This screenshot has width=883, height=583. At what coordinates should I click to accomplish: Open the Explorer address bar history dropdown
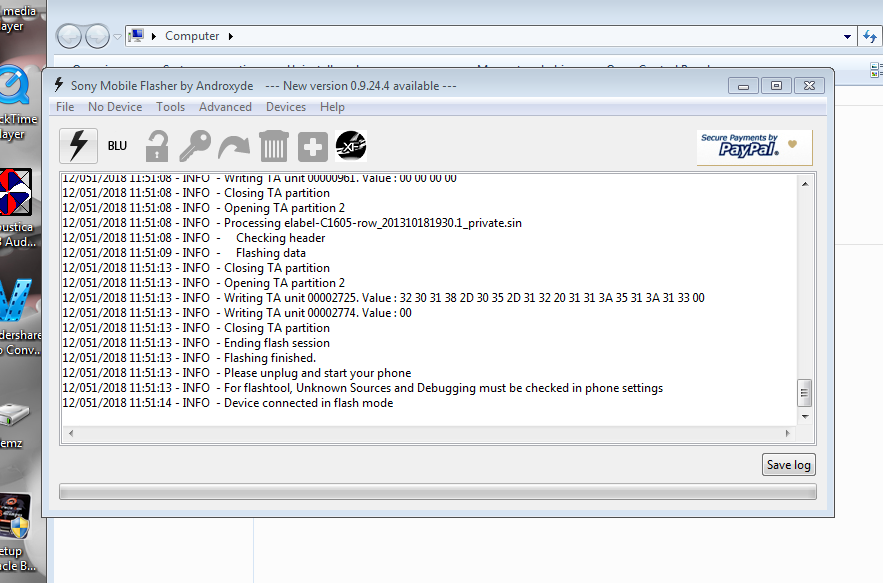(x=847, y=37)
